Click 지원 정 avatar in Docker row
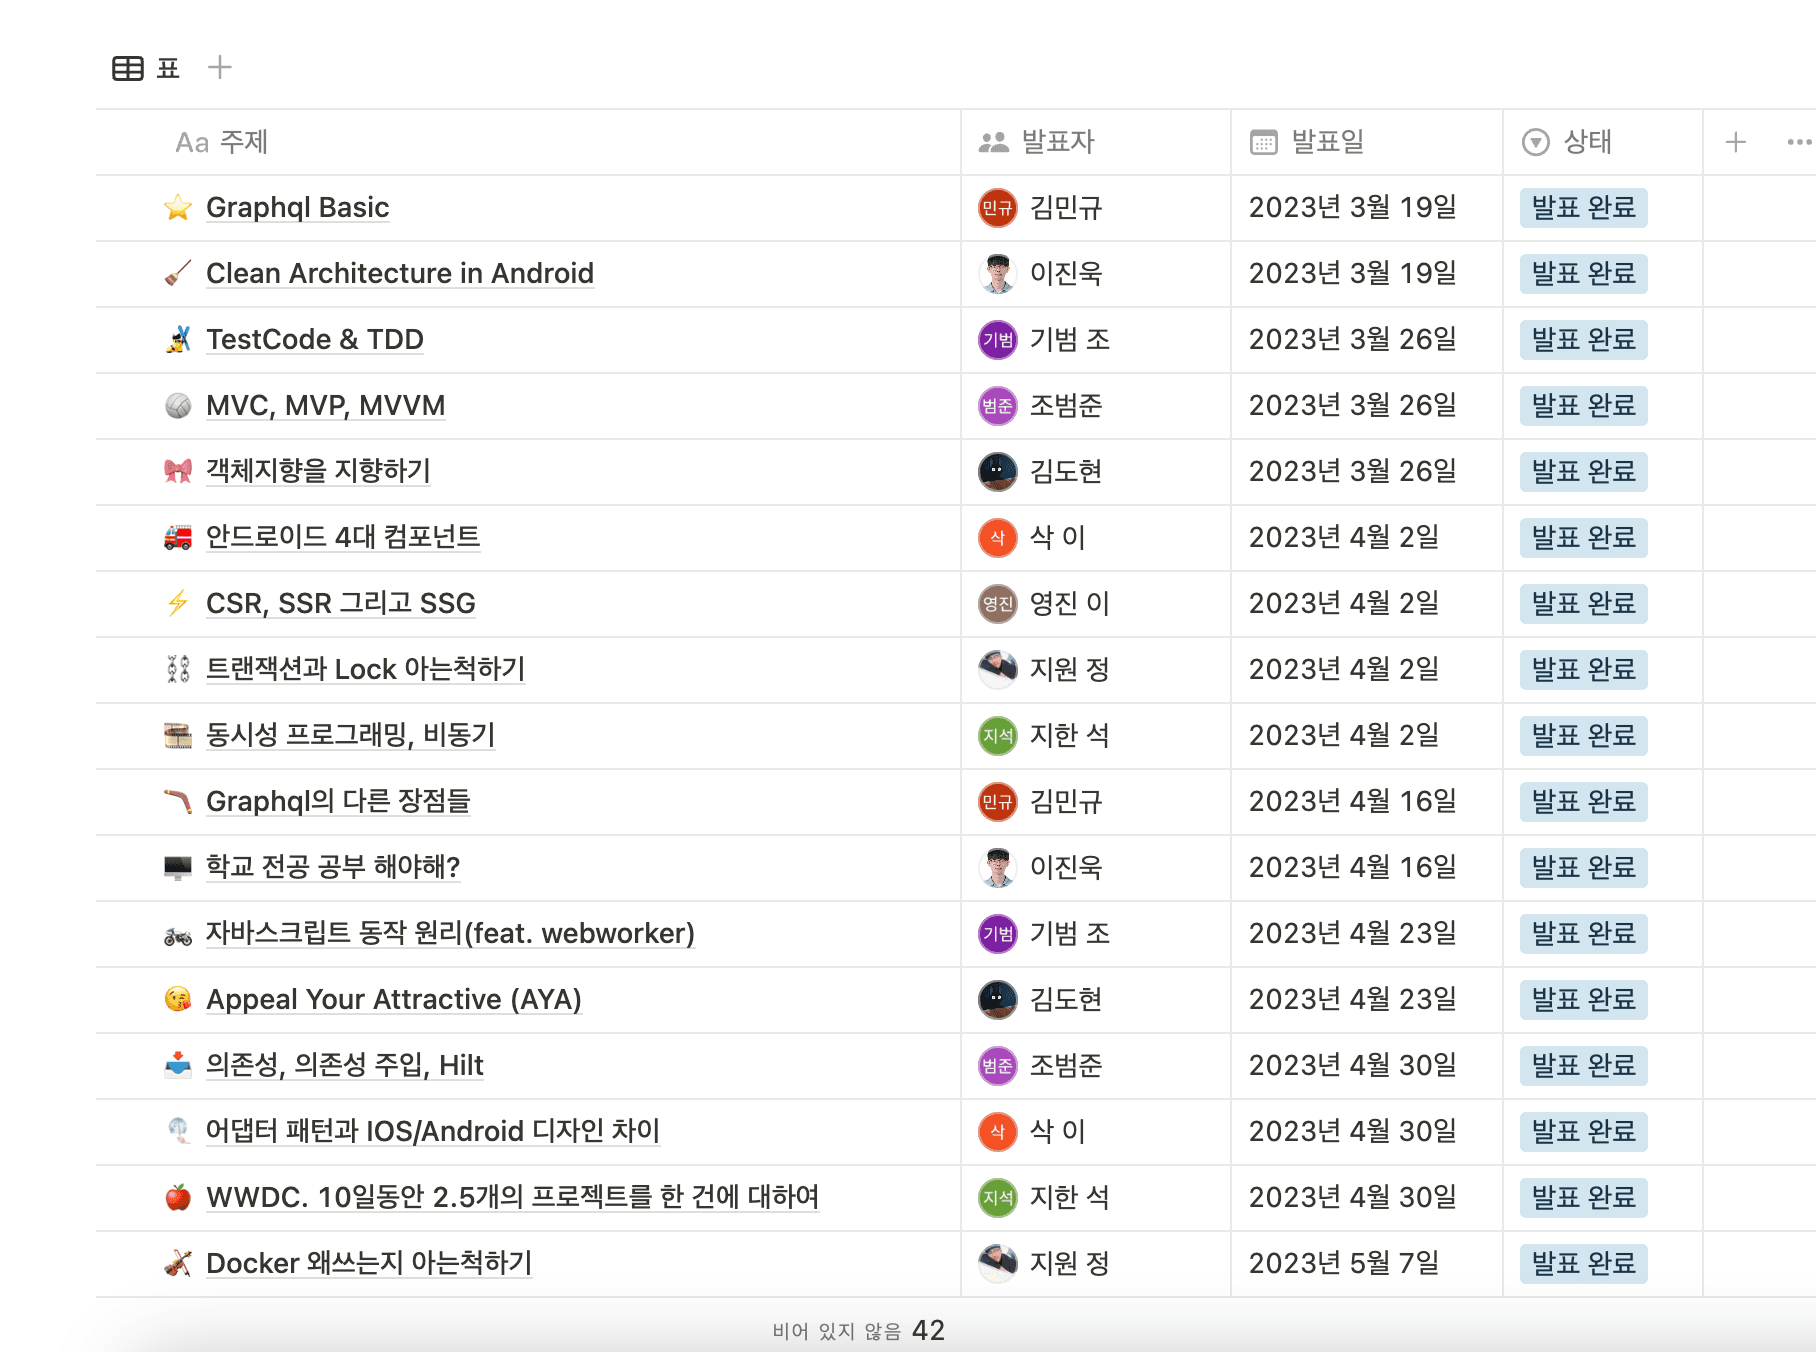This screenshot has height=1352, width=1816. tap(997, 1263)
